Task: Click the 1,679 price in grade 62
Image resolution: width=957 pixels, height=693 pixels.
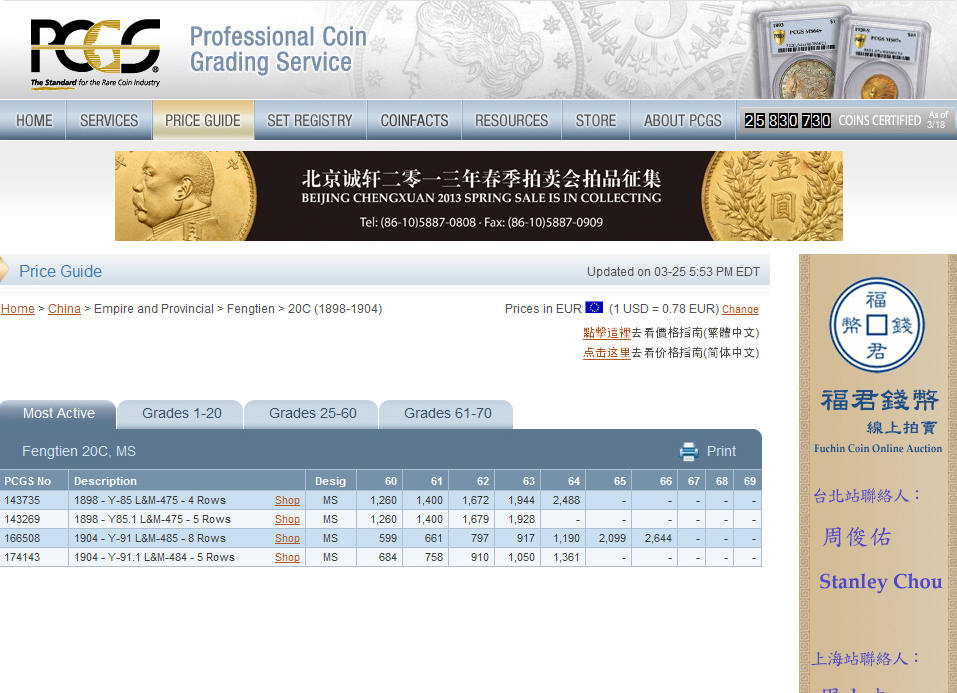Action: [475, 520]
